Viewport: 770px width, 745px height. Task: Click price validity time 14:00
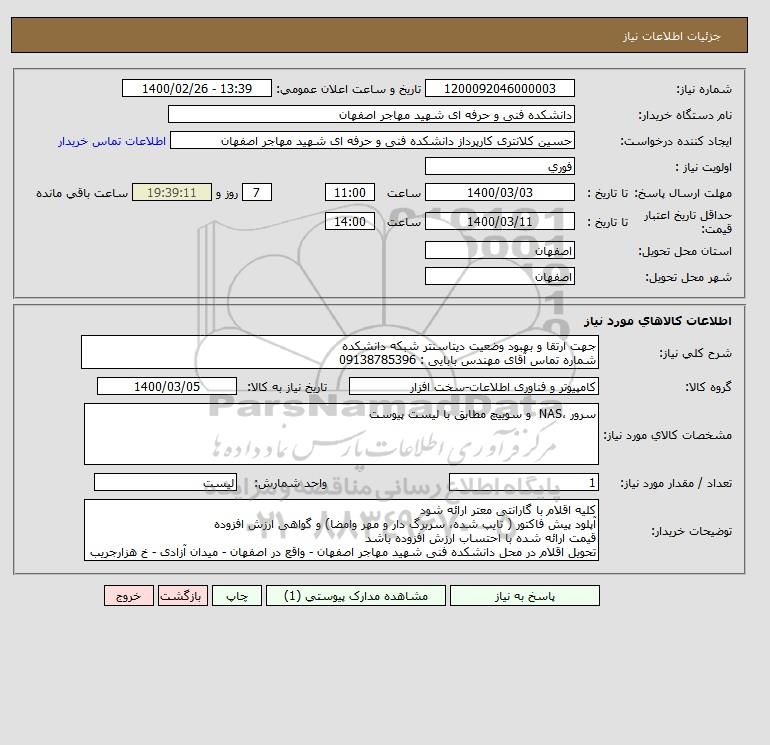(350, 221)
